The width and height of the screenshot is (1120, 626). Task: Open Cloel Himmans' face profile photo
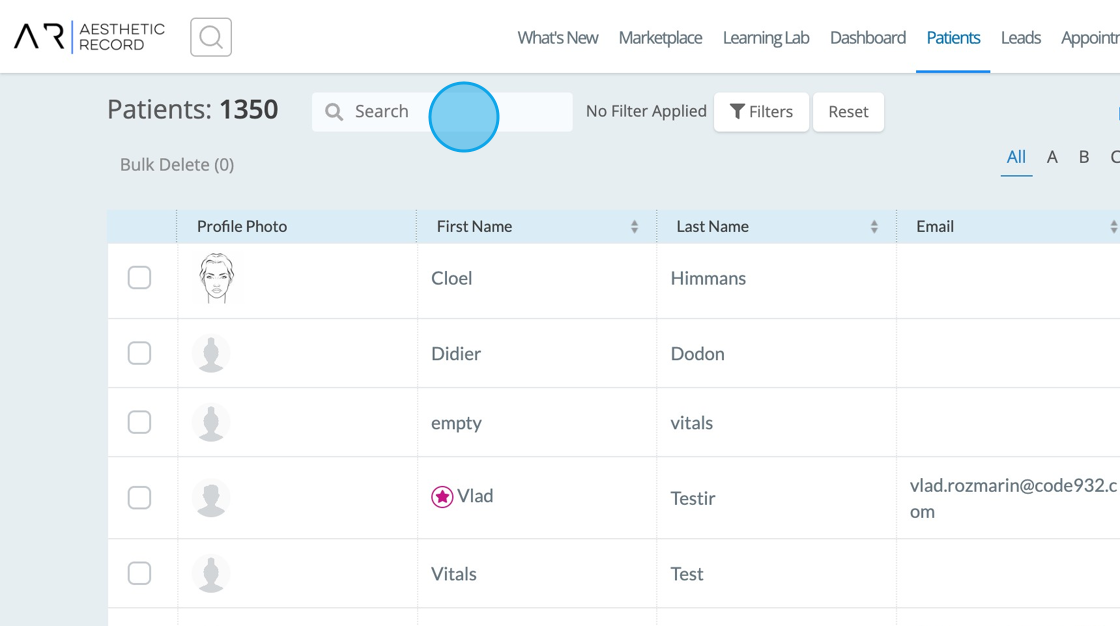click(216, 278)
